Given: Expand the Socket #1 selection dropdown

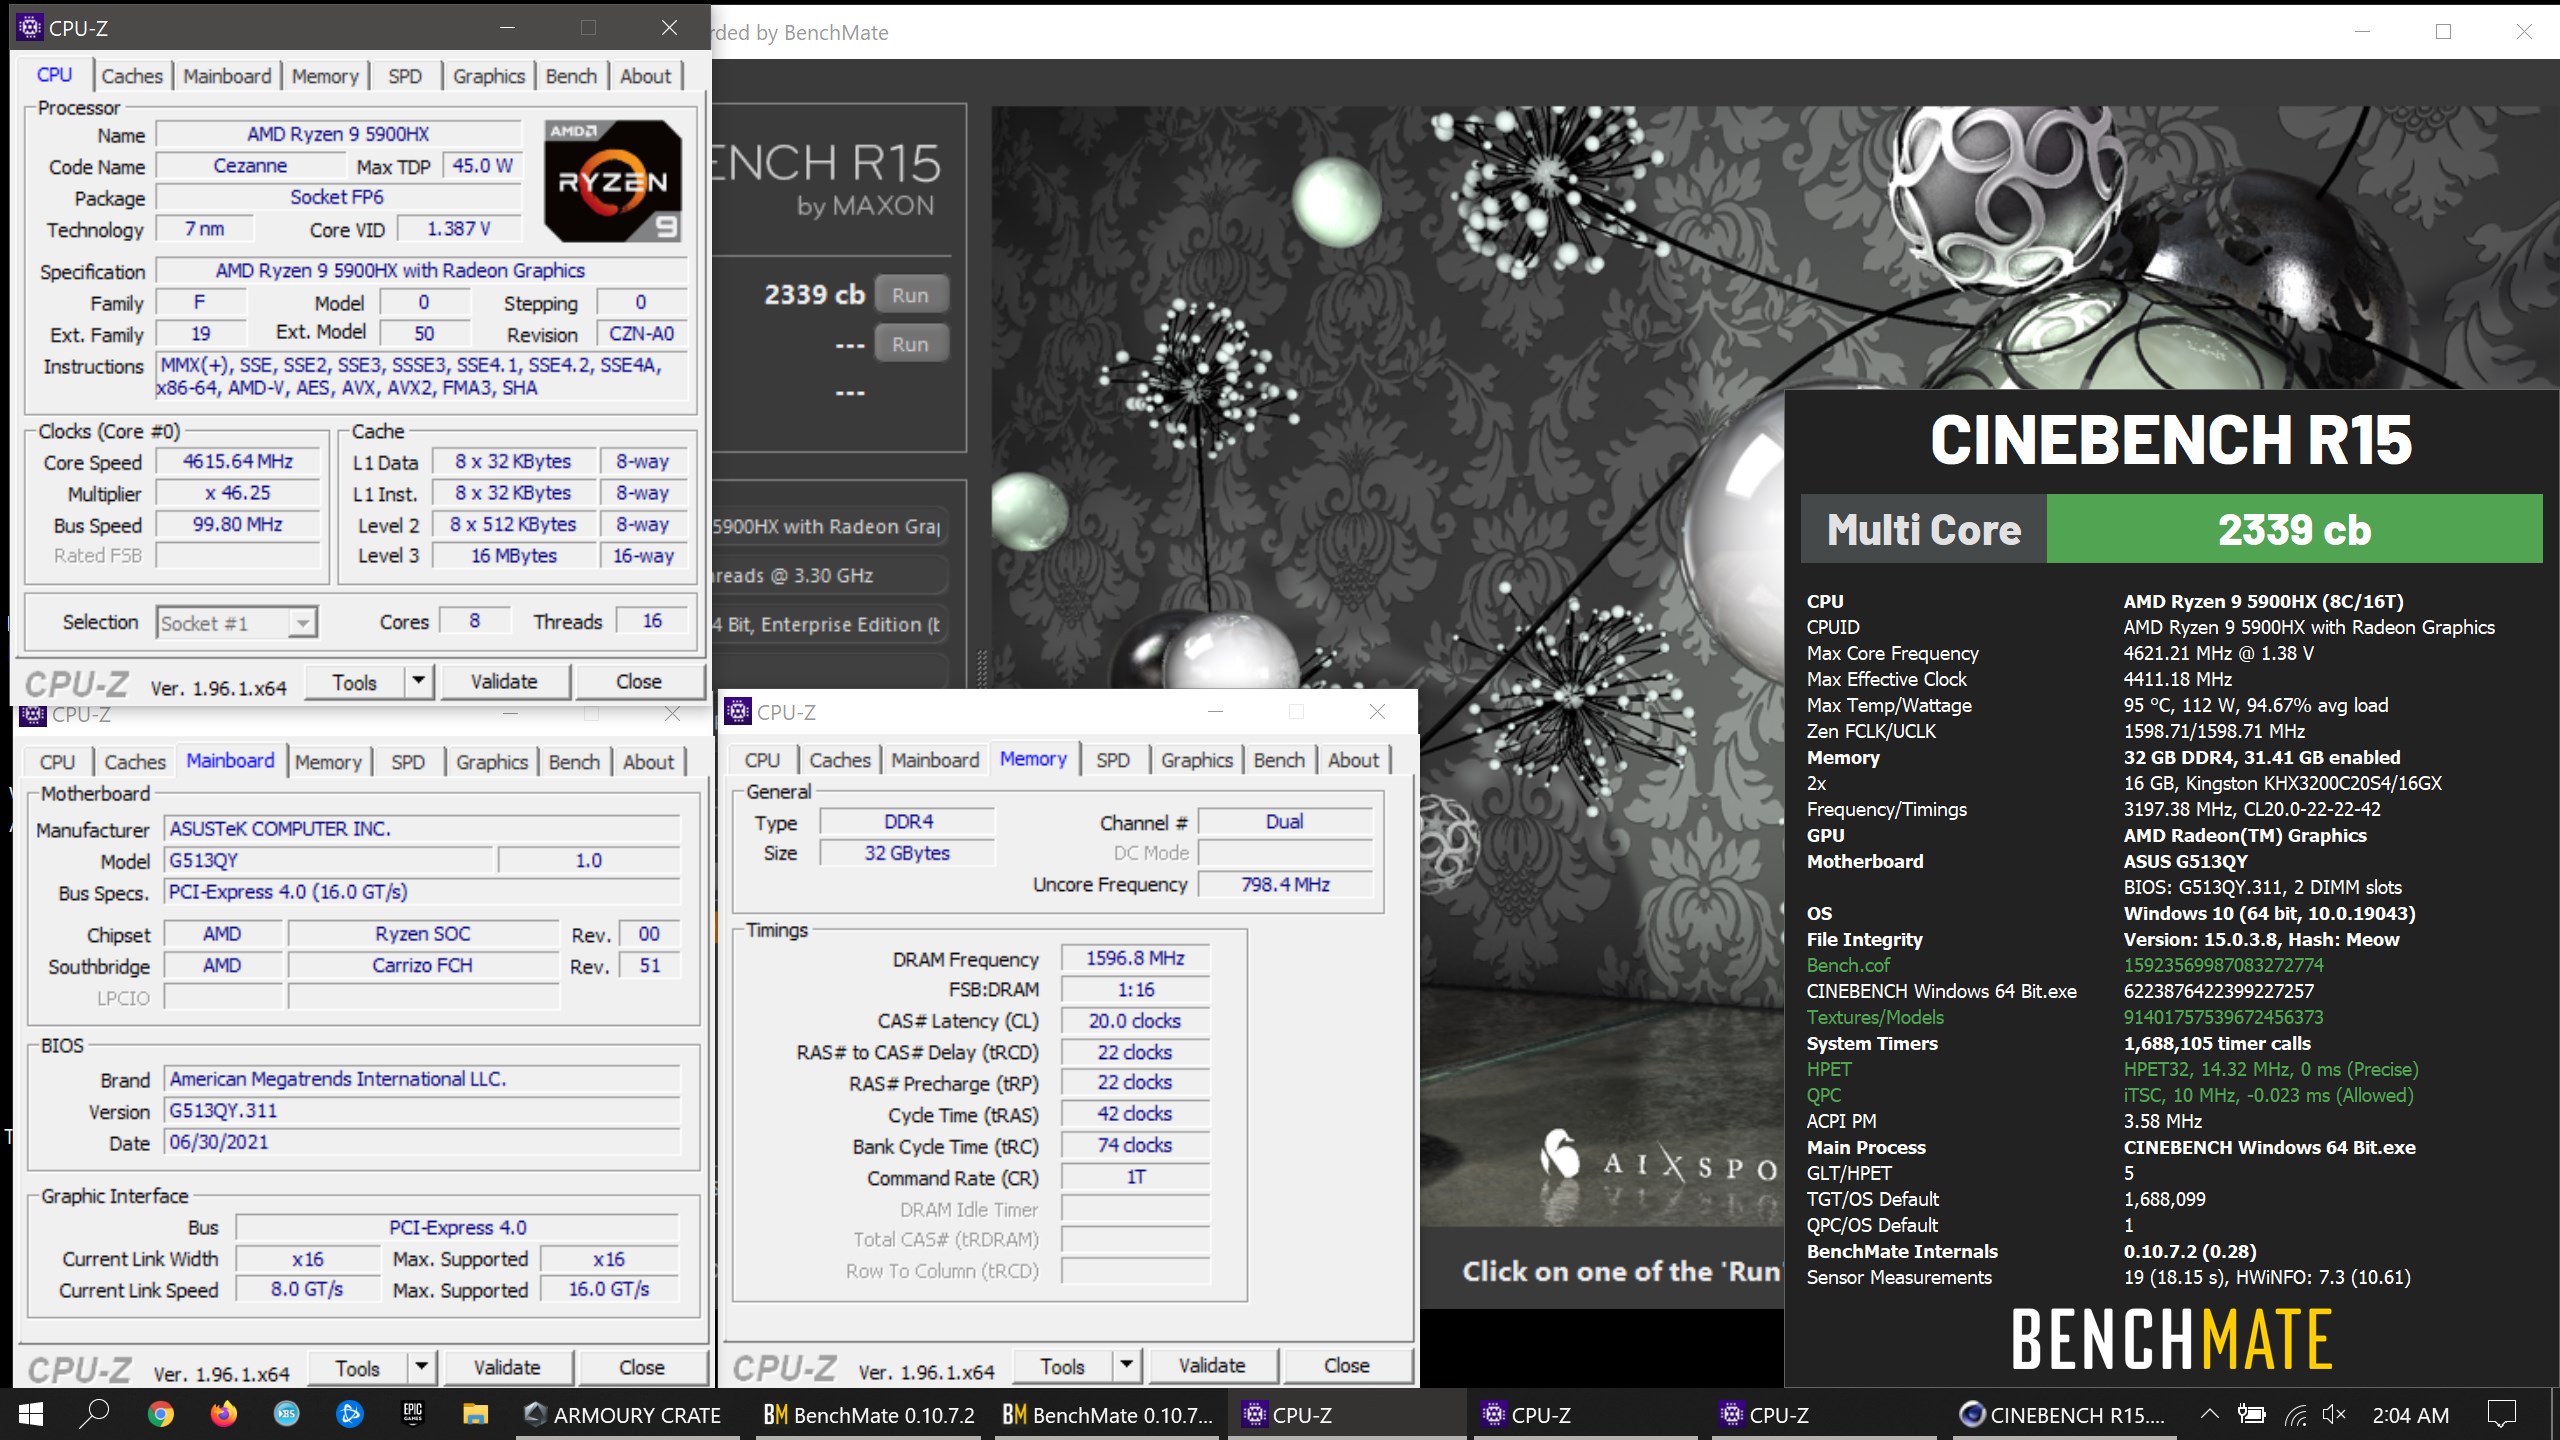Looking at the screenshot, I should [x=302, y=623].
